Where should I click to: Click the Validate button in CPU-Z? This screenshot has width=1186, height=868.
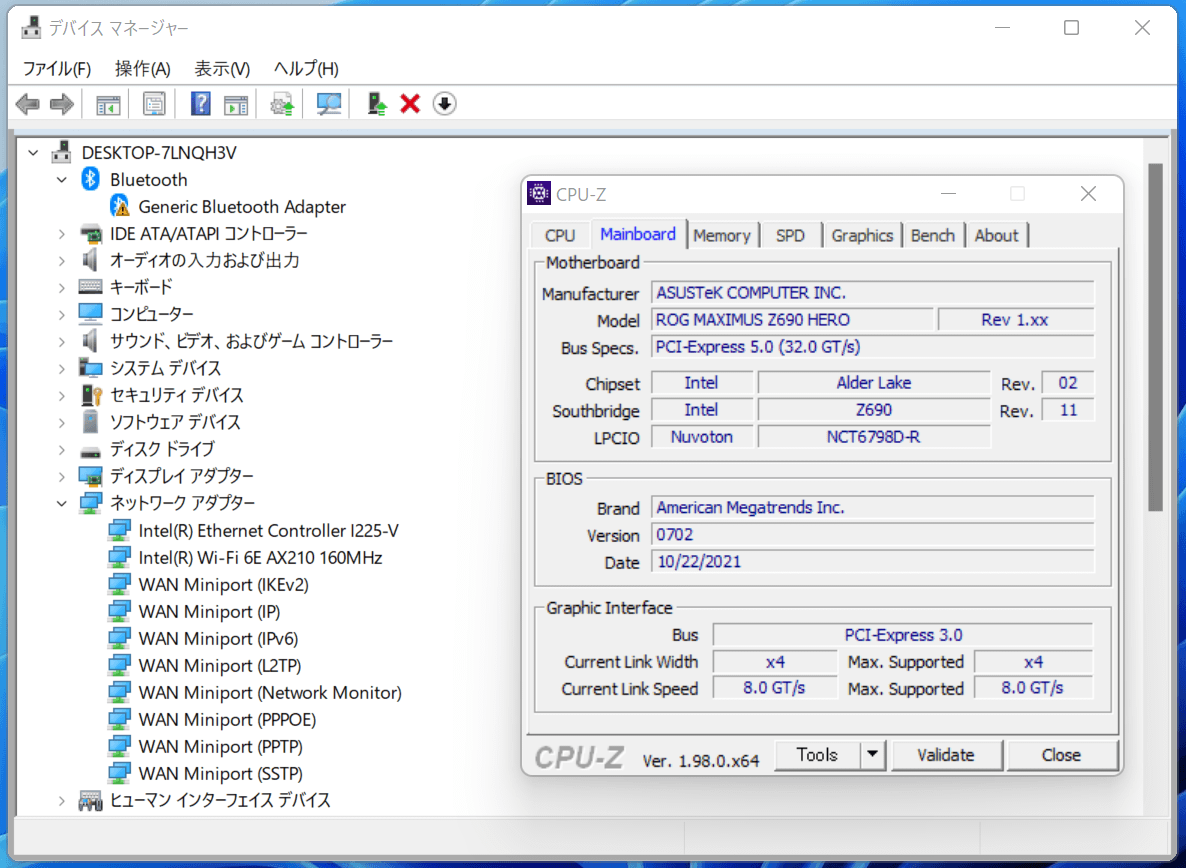(x=945, y=755)
